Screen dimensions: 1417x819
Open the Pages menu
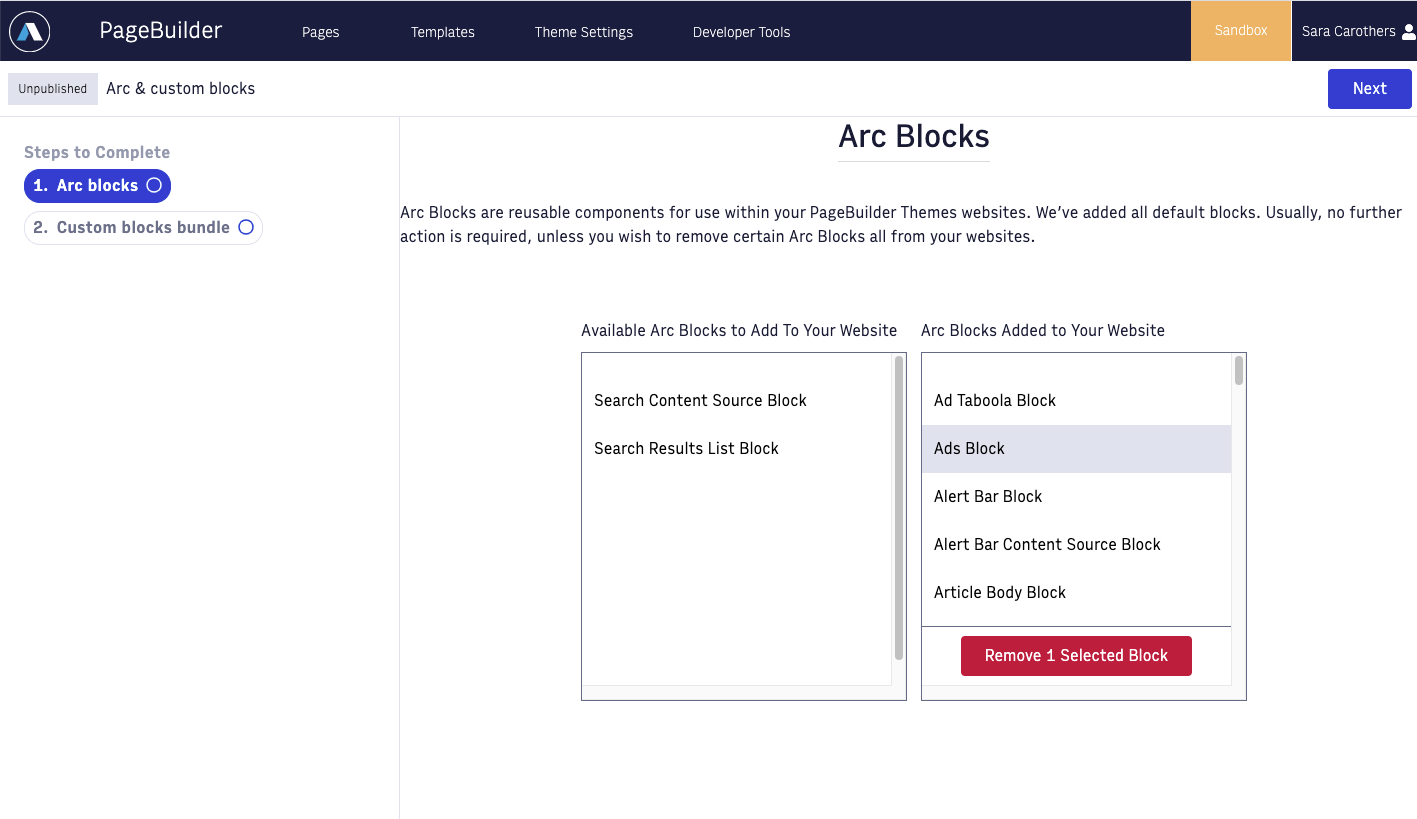point(321,32)
